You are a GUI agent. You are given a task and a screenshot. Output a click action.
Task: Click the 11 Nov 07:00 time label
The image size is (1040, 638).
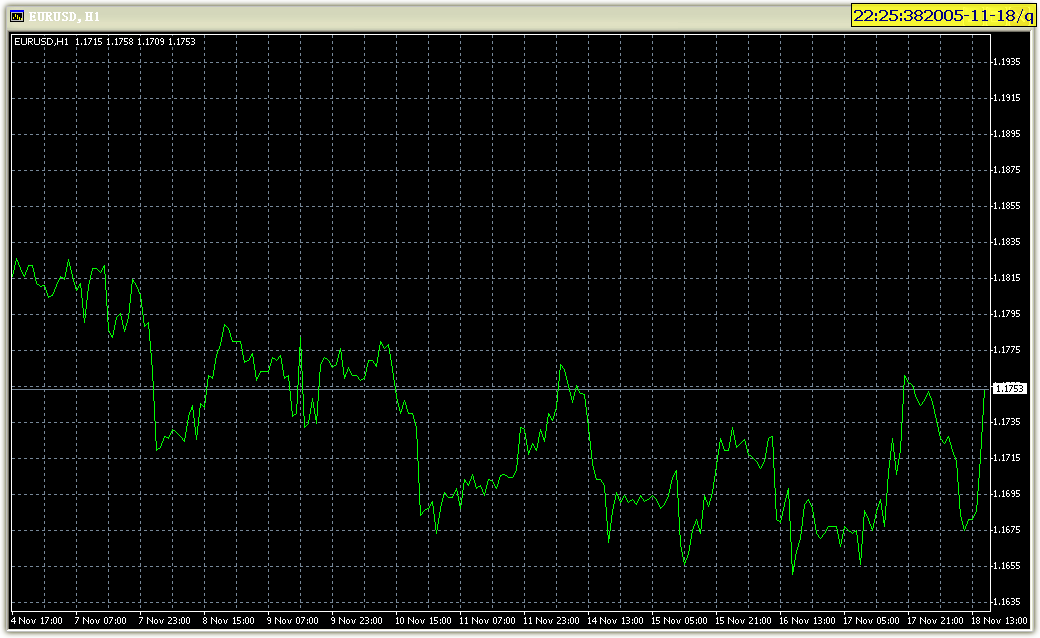coord(488,621)
